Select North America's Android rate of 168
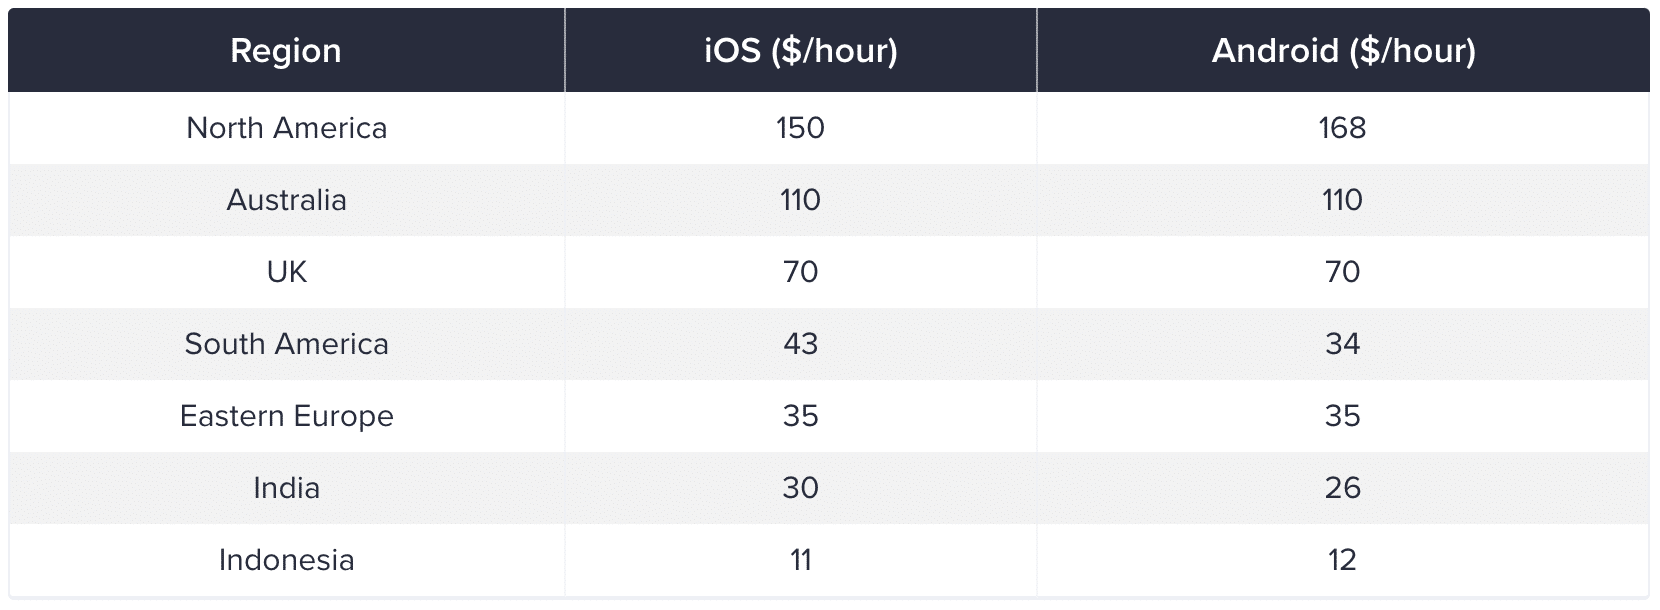 (x=1342, y=128)
